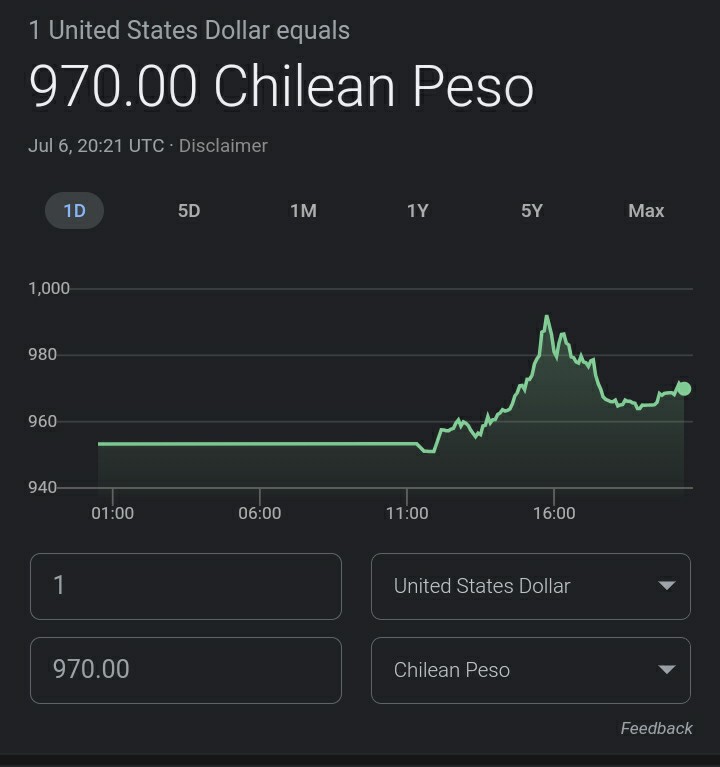Click the Feedback link

656,728
